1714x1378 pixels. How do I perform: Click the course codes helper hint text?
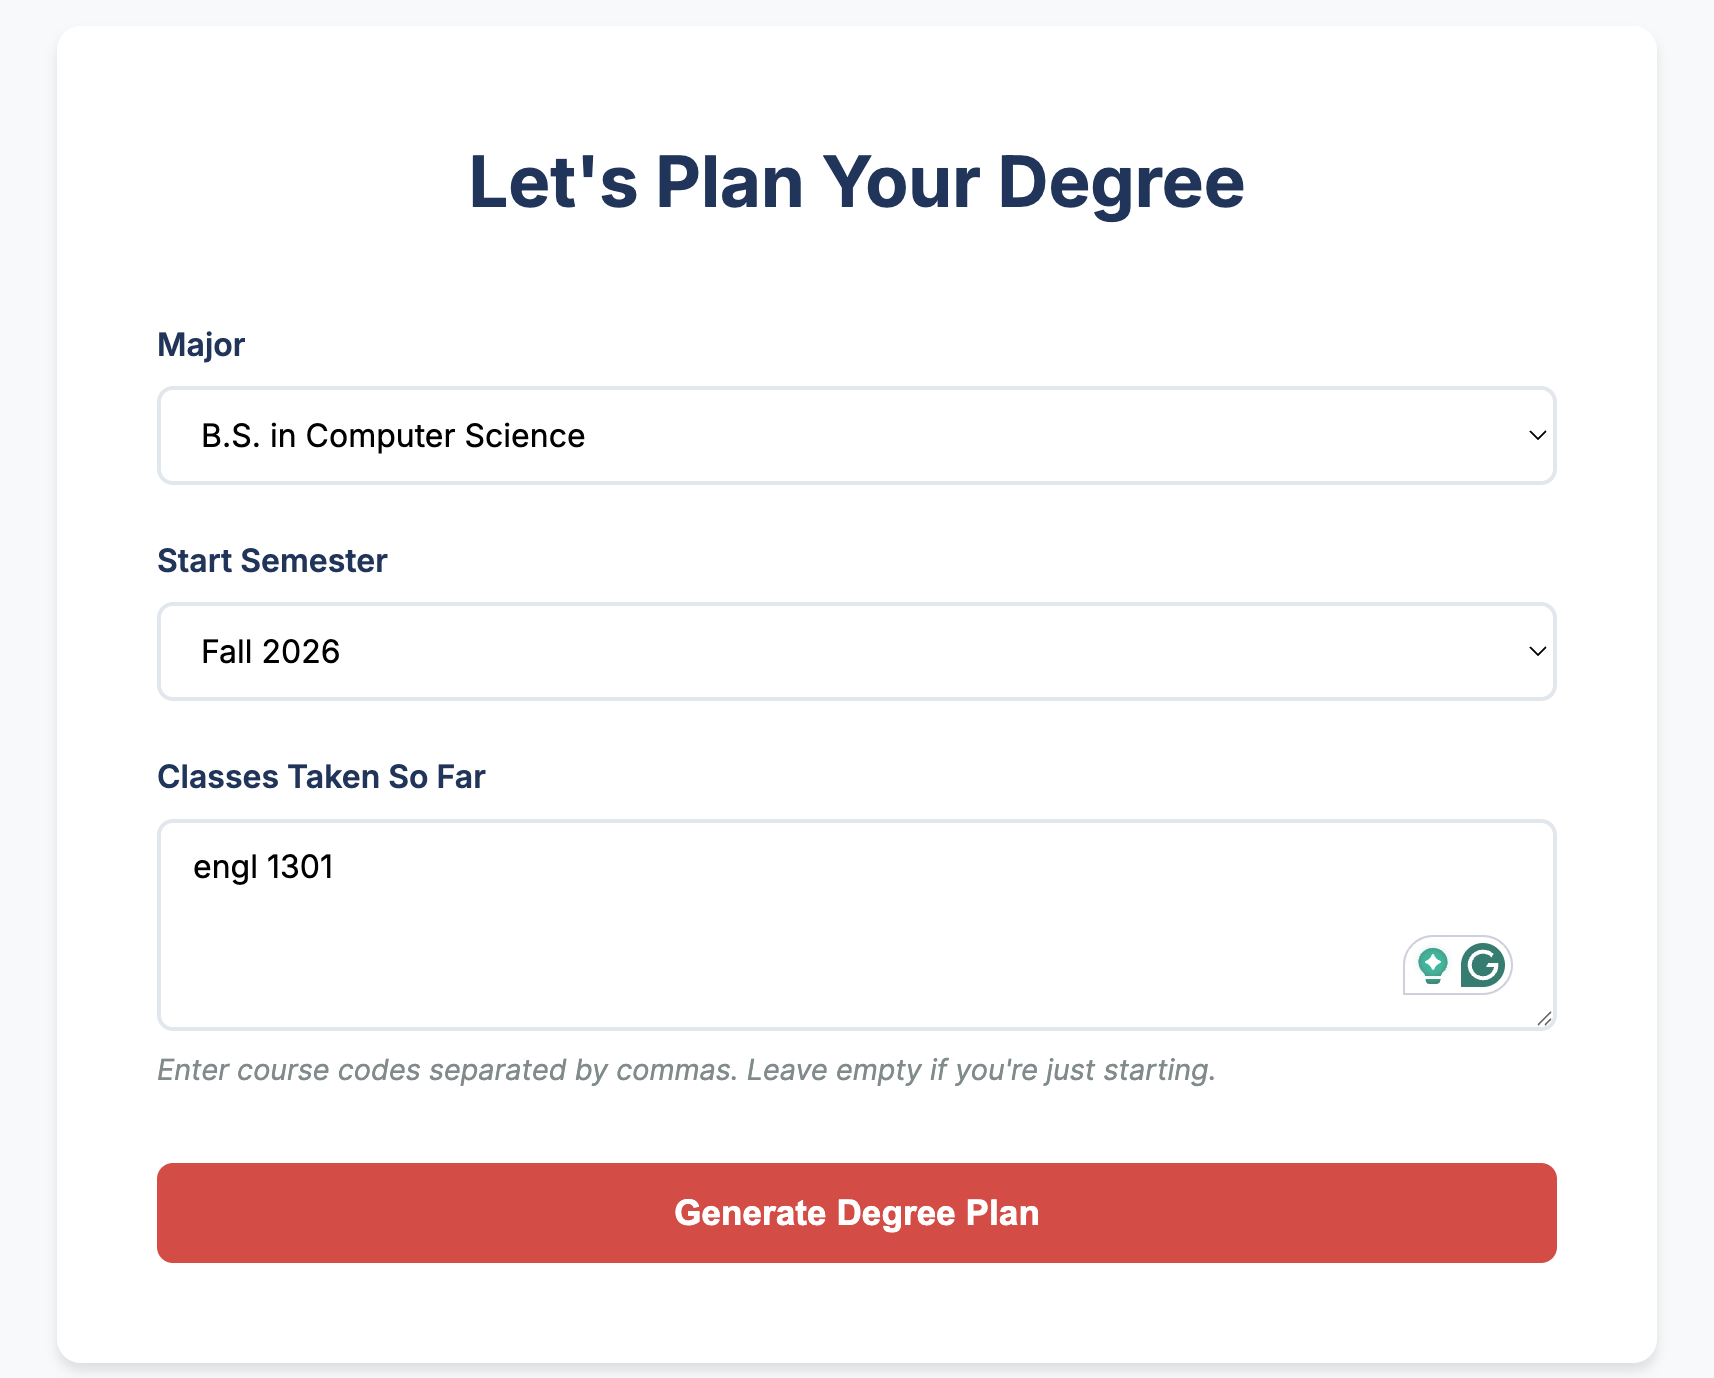pyautogui.click(x=686, y=1070)
